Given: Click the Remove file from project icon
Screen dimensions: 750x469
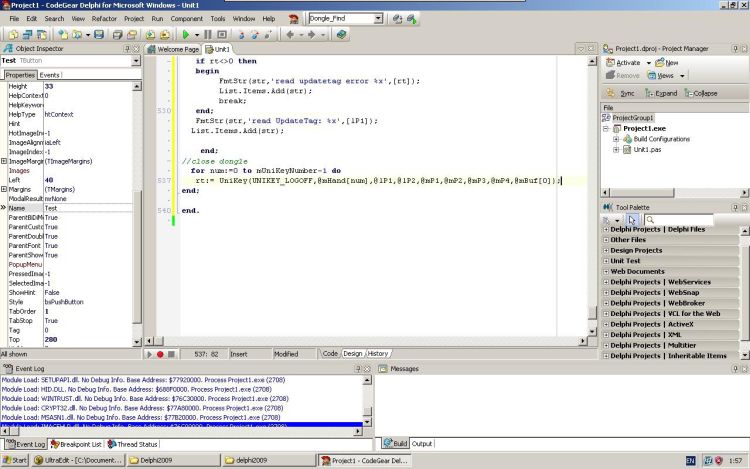Looking at the screenshot, I should 165,34.
